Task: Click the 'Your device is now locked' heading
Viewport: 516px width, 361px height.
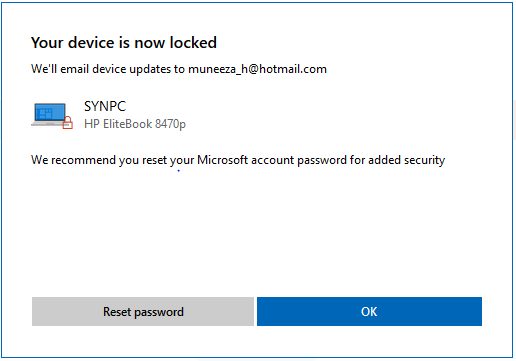Action: tap(124, 43)
